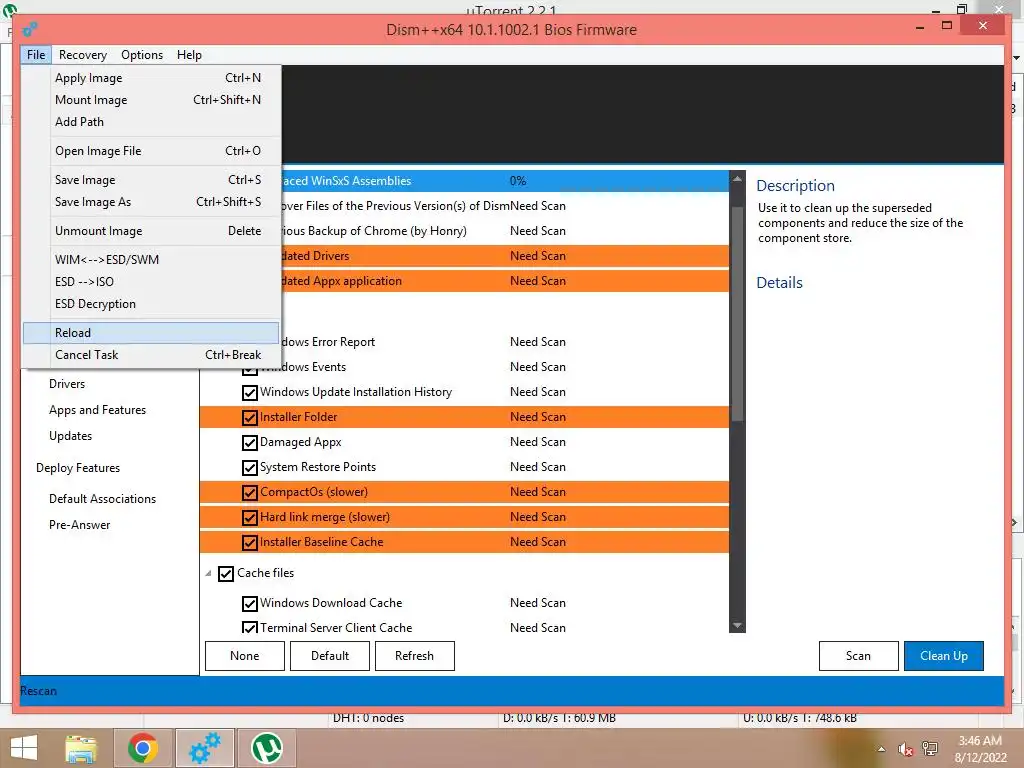Choose WIM<-->ESD/SWM conversion entry

(x=152, y=259)
